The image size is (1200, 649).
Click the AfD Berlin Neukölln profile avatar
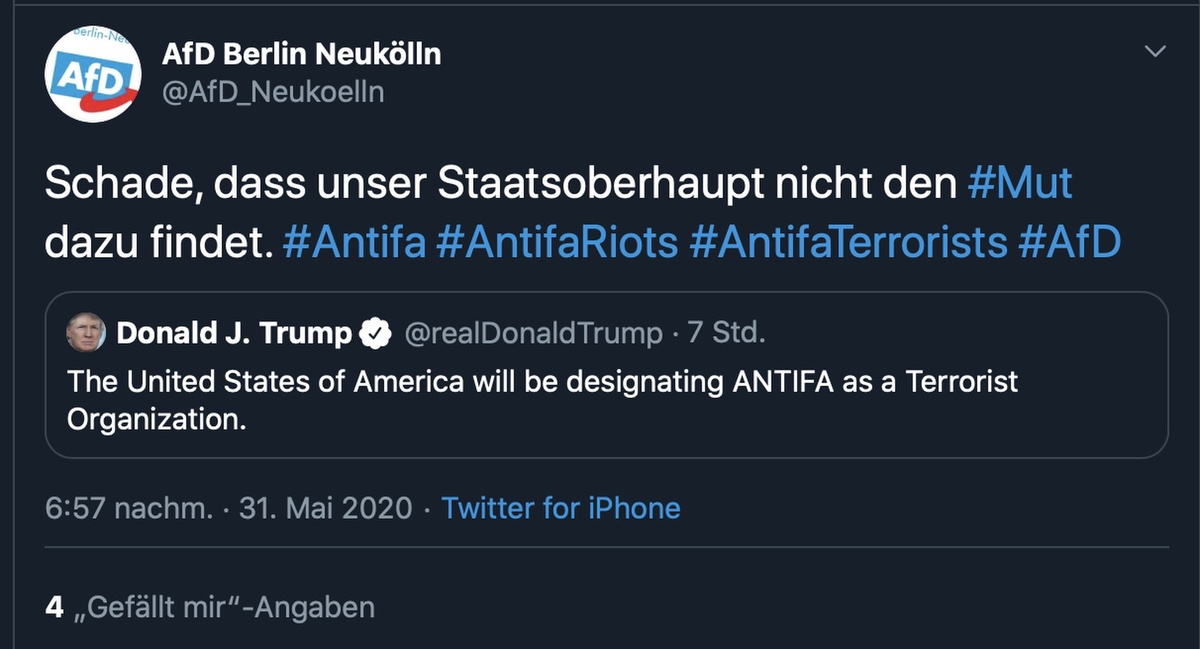[94, 74]
